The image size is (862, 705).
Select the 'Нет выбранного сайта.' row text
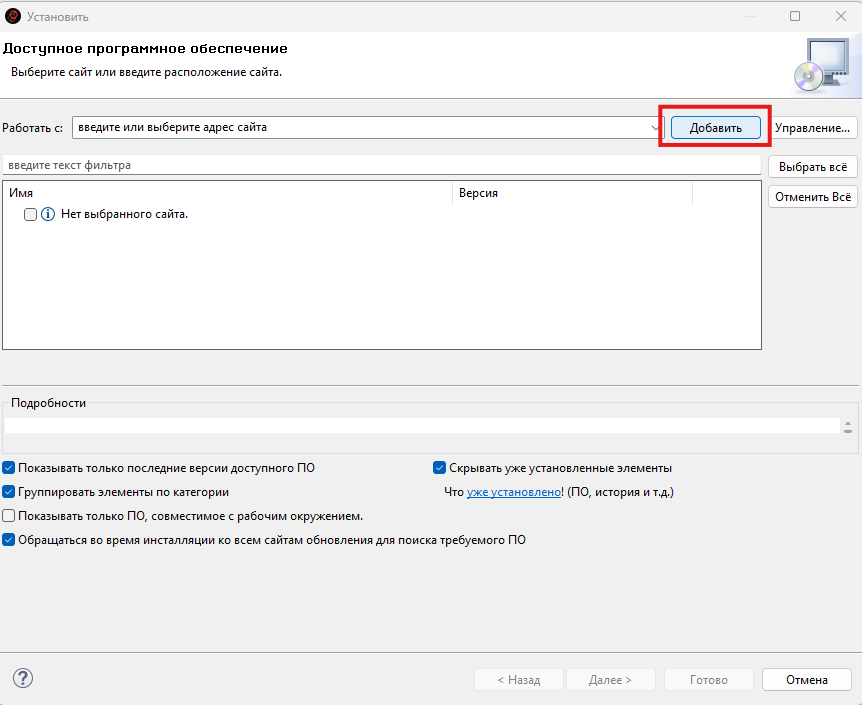click(x=124, y=214)
